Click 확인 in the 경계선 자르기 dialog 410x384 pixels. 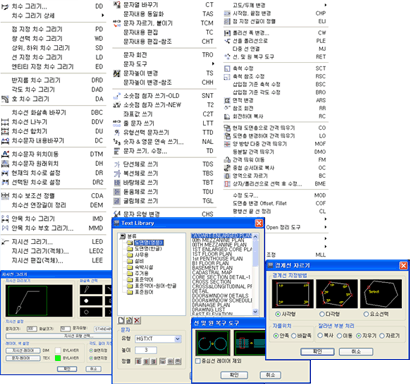(317, 352)
